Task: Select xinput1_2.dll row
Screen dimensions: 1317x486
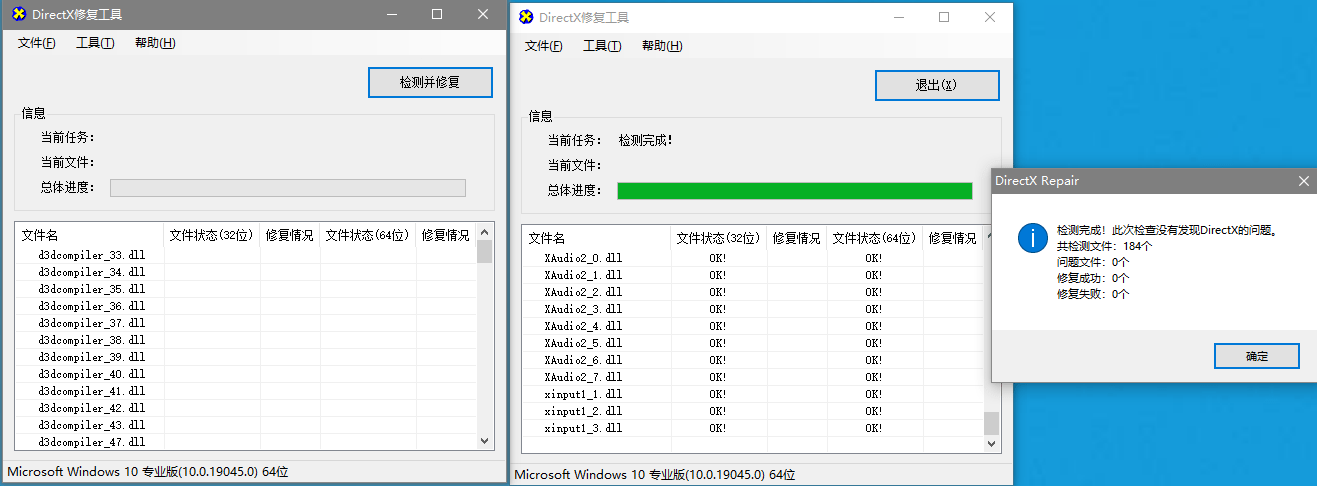Action: [753, 411]
